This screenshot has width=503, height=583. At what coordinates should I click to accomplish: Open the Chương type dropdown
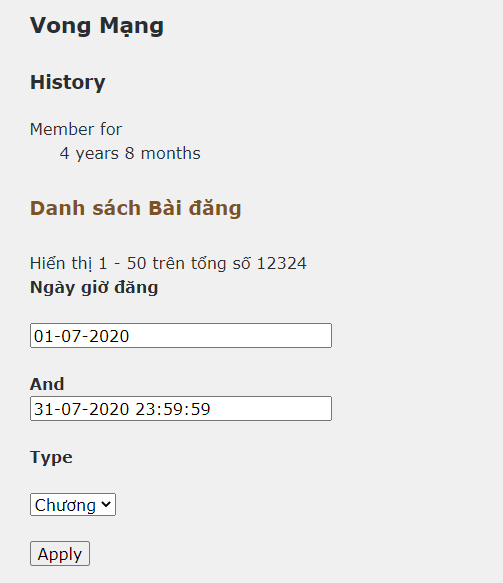[73, 505]
